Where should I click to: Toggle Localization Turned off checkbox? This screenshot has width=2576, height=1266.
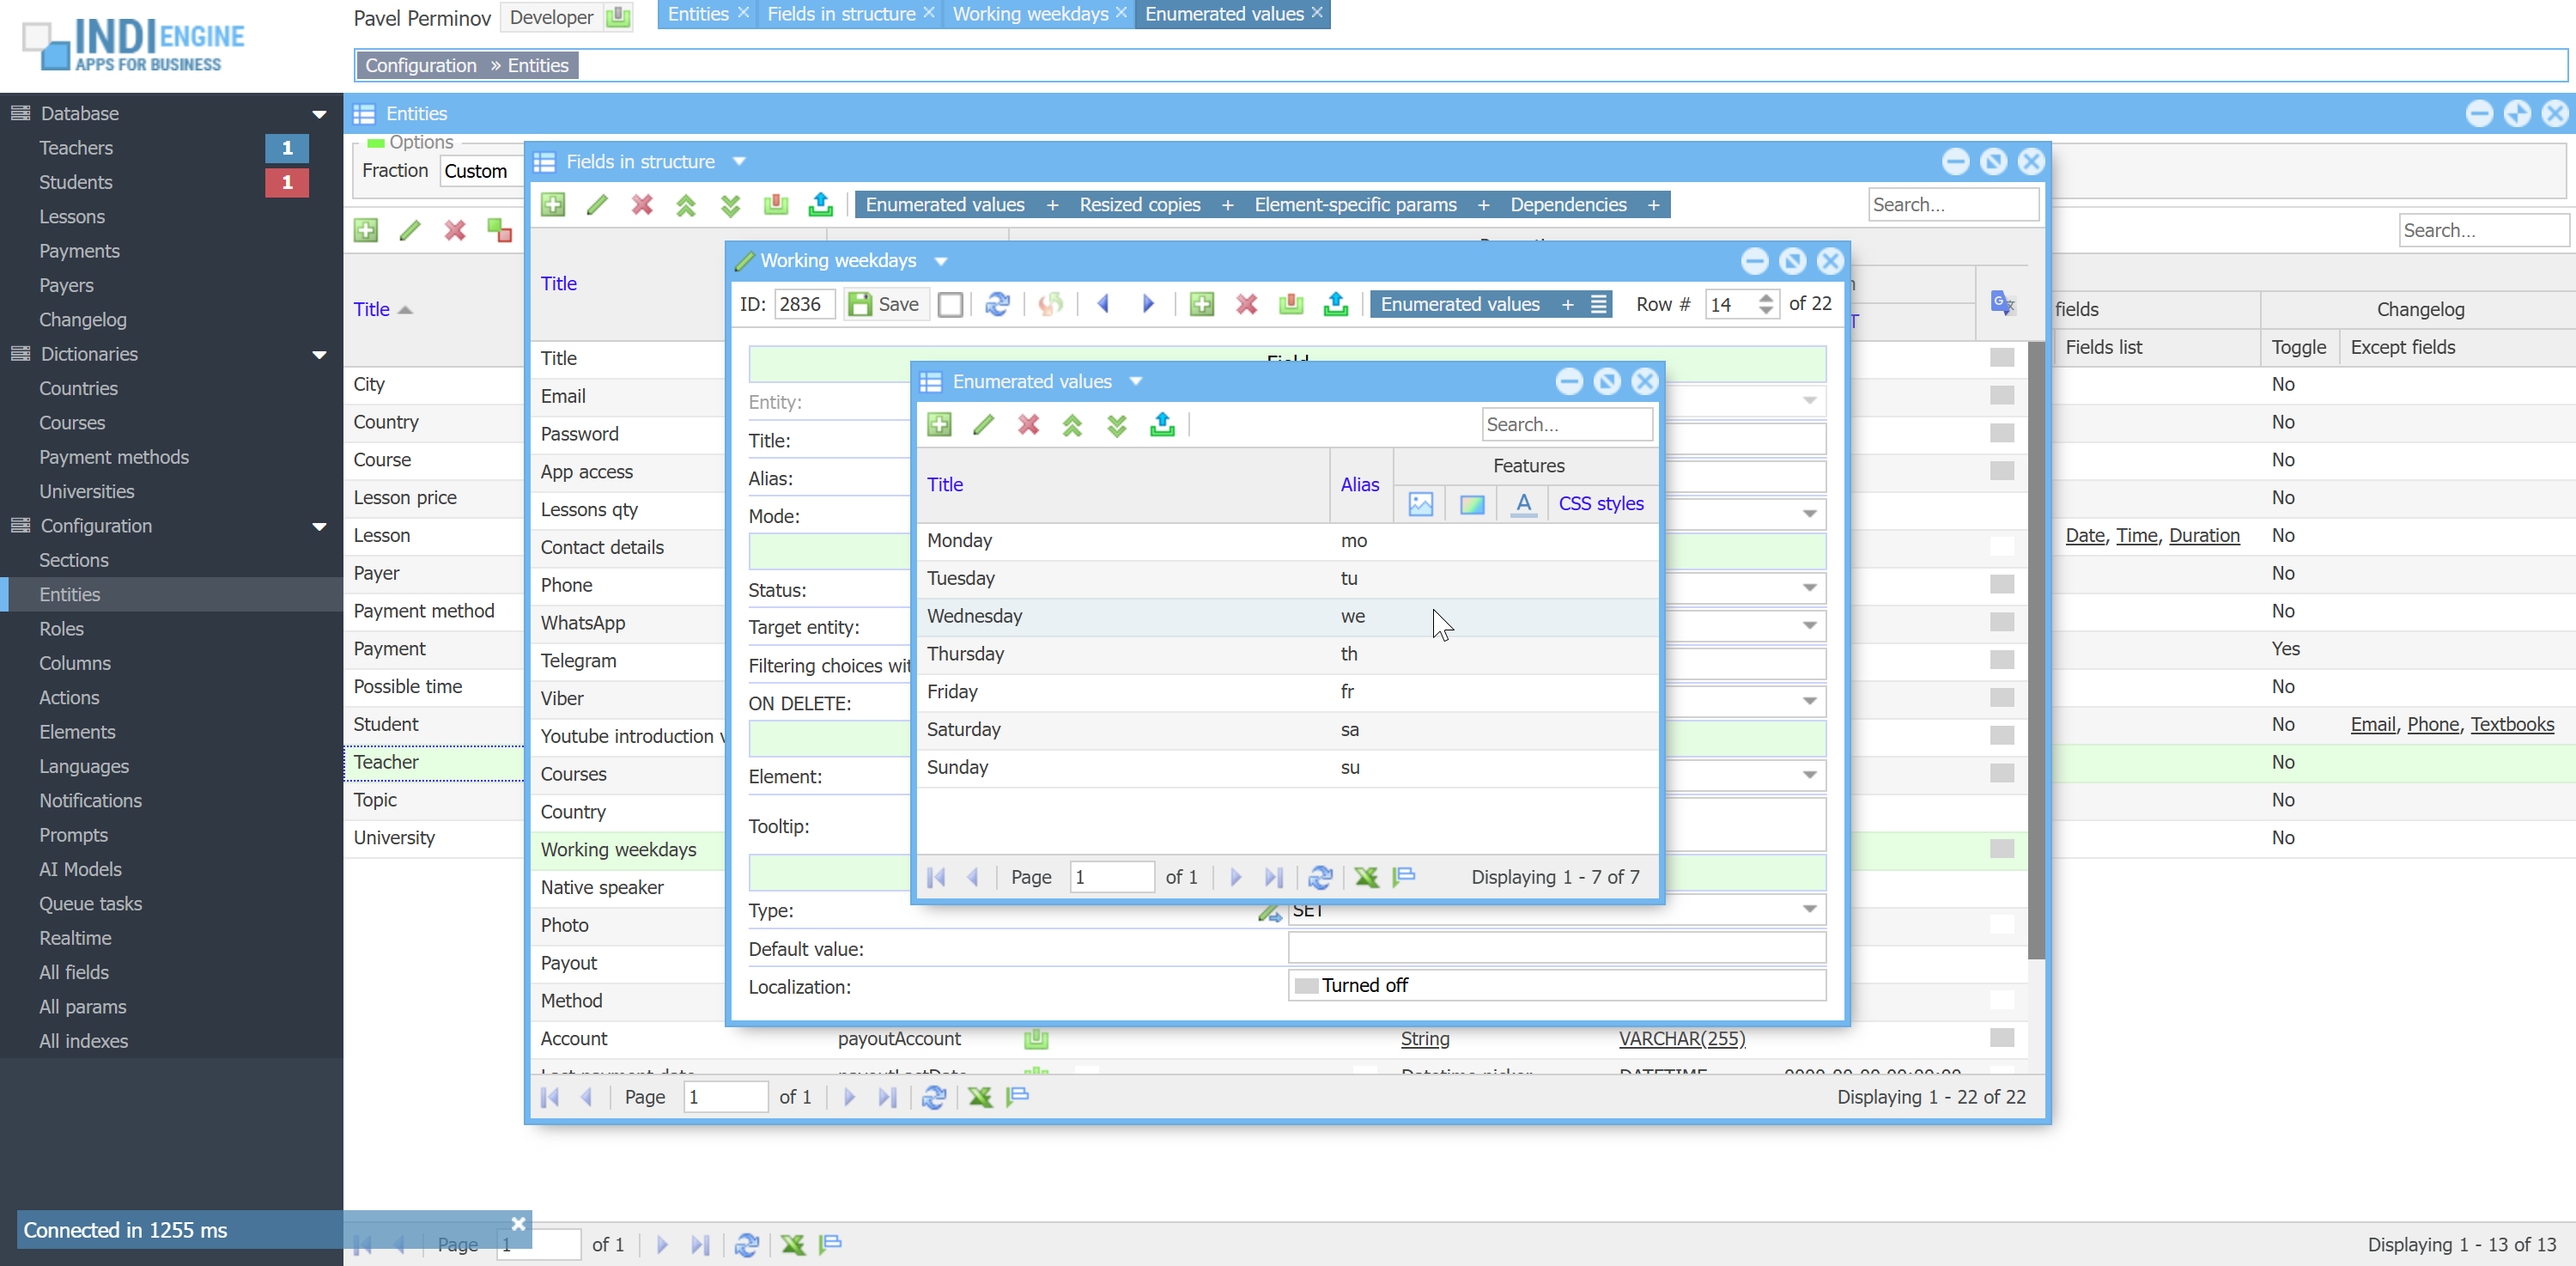(1306, 986)
